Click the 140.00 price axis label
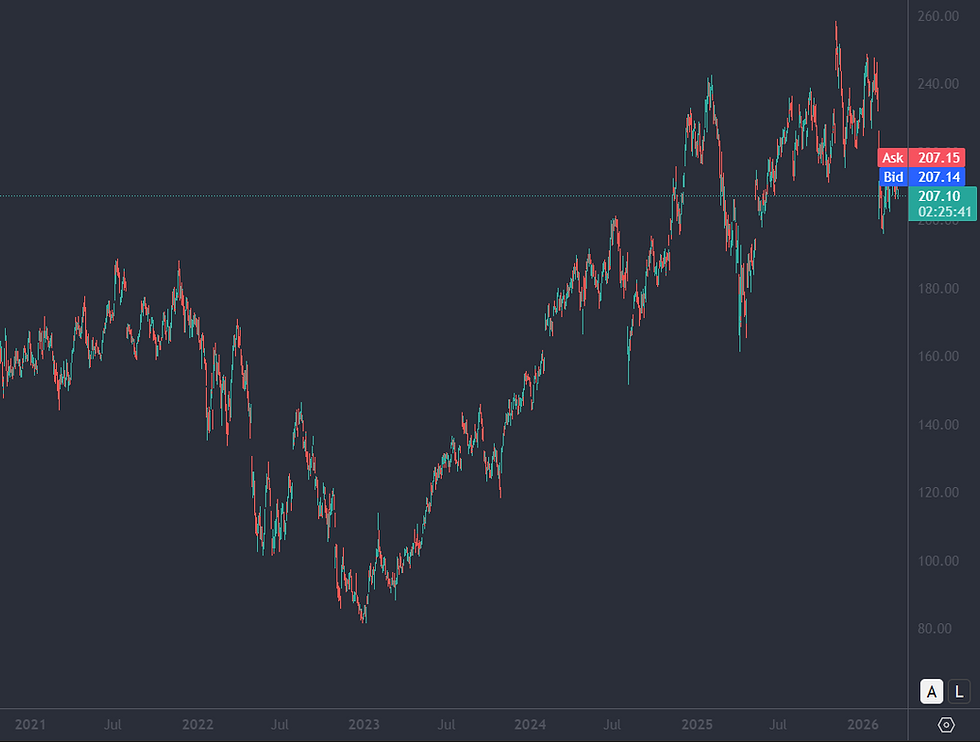Image resolution: width=980 pixels, height=742 pixels. click(x=938, y=424)
